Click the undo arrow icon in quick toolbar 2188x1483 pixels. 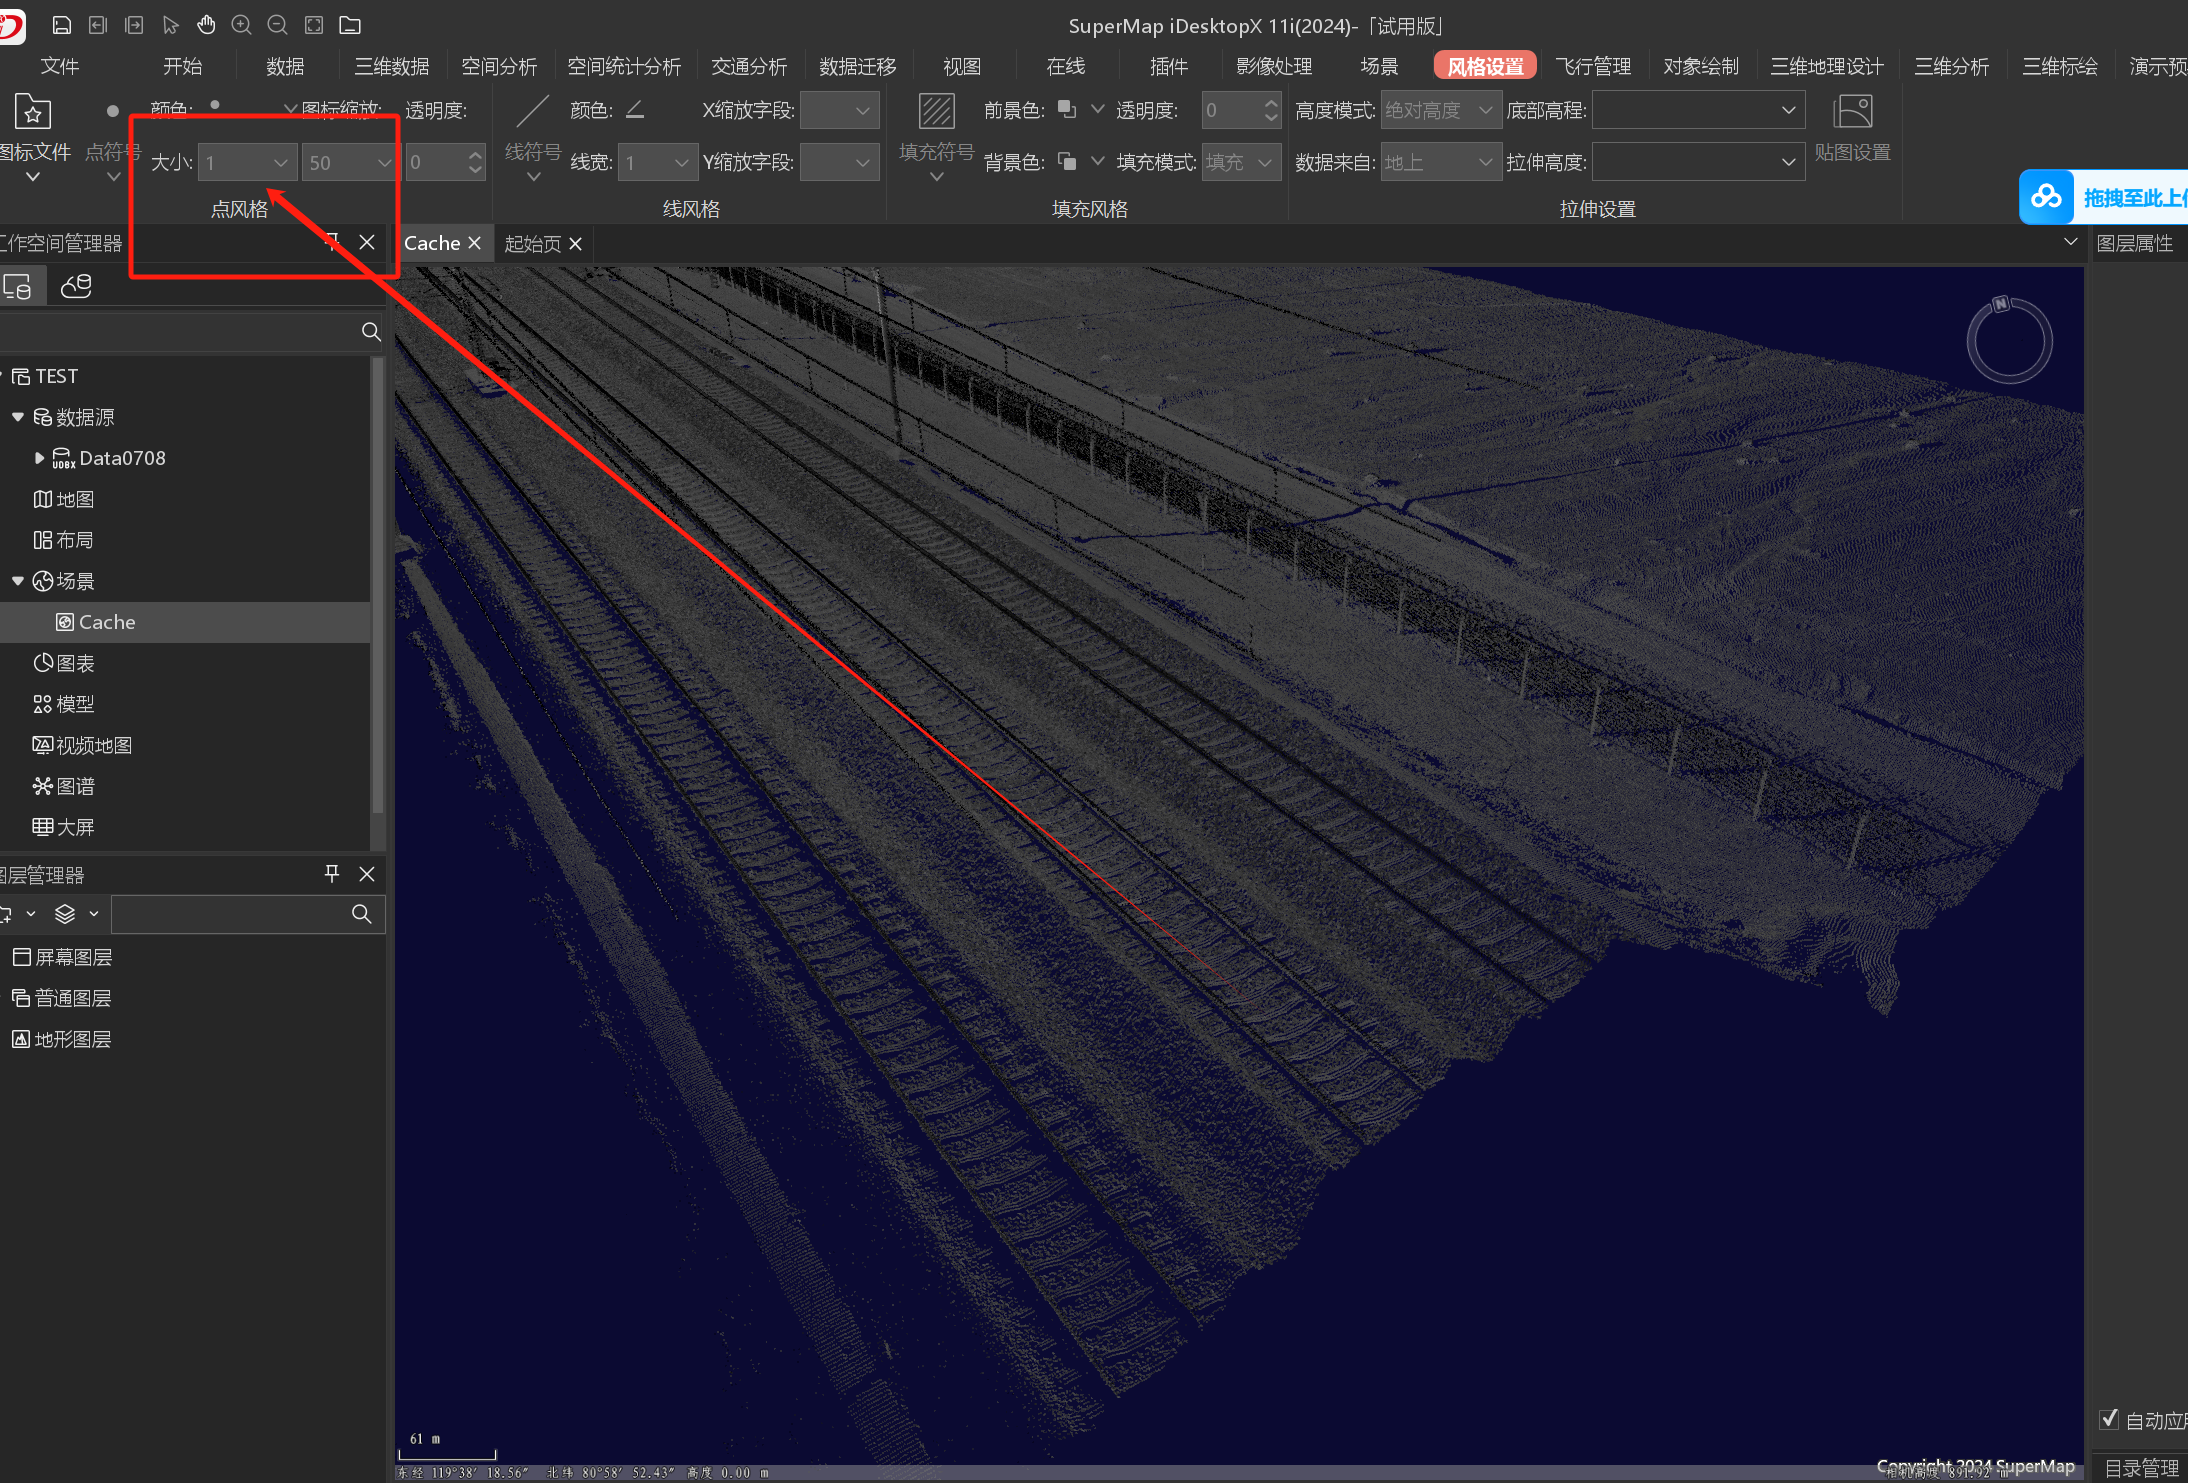pyautogui.click(x=98, y=25)
